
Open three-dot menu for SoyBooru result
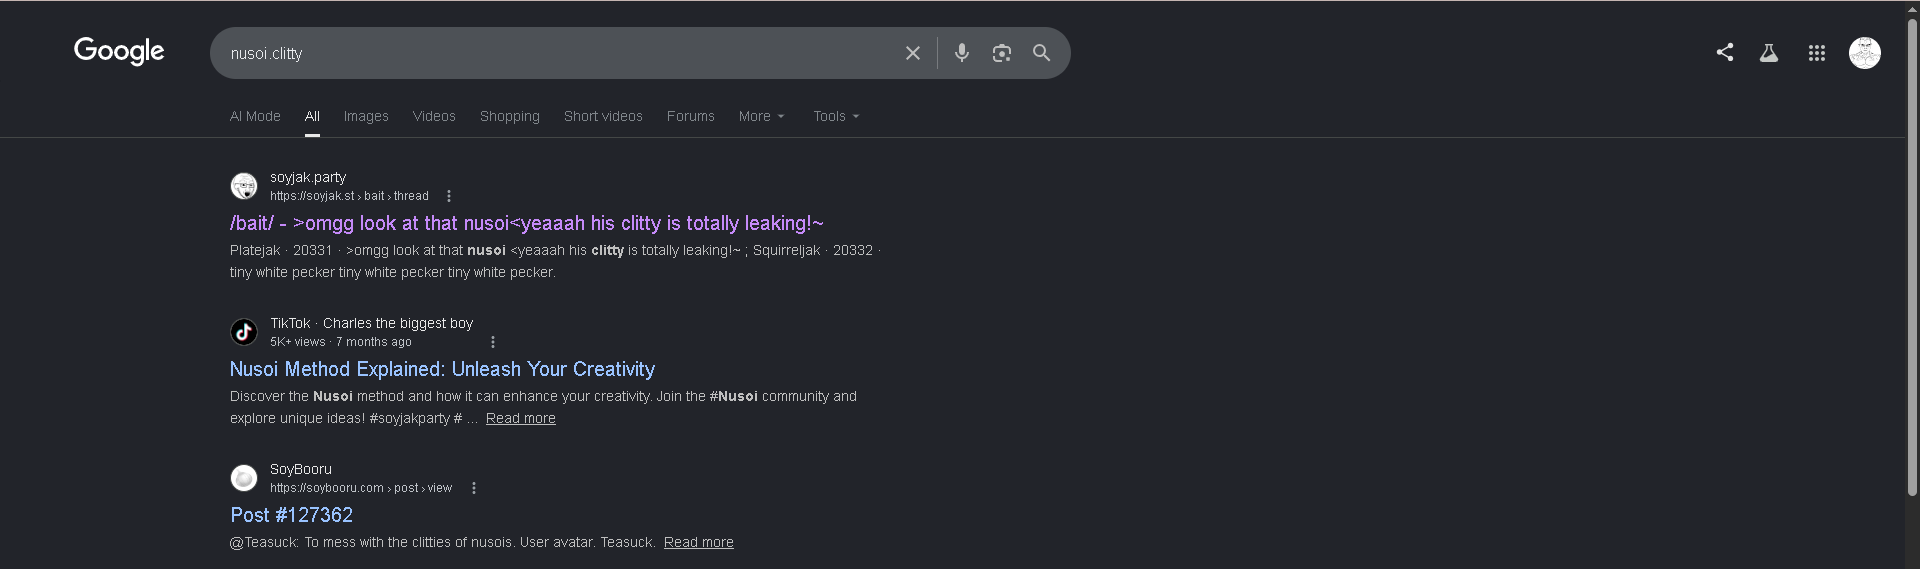point(474,488)
